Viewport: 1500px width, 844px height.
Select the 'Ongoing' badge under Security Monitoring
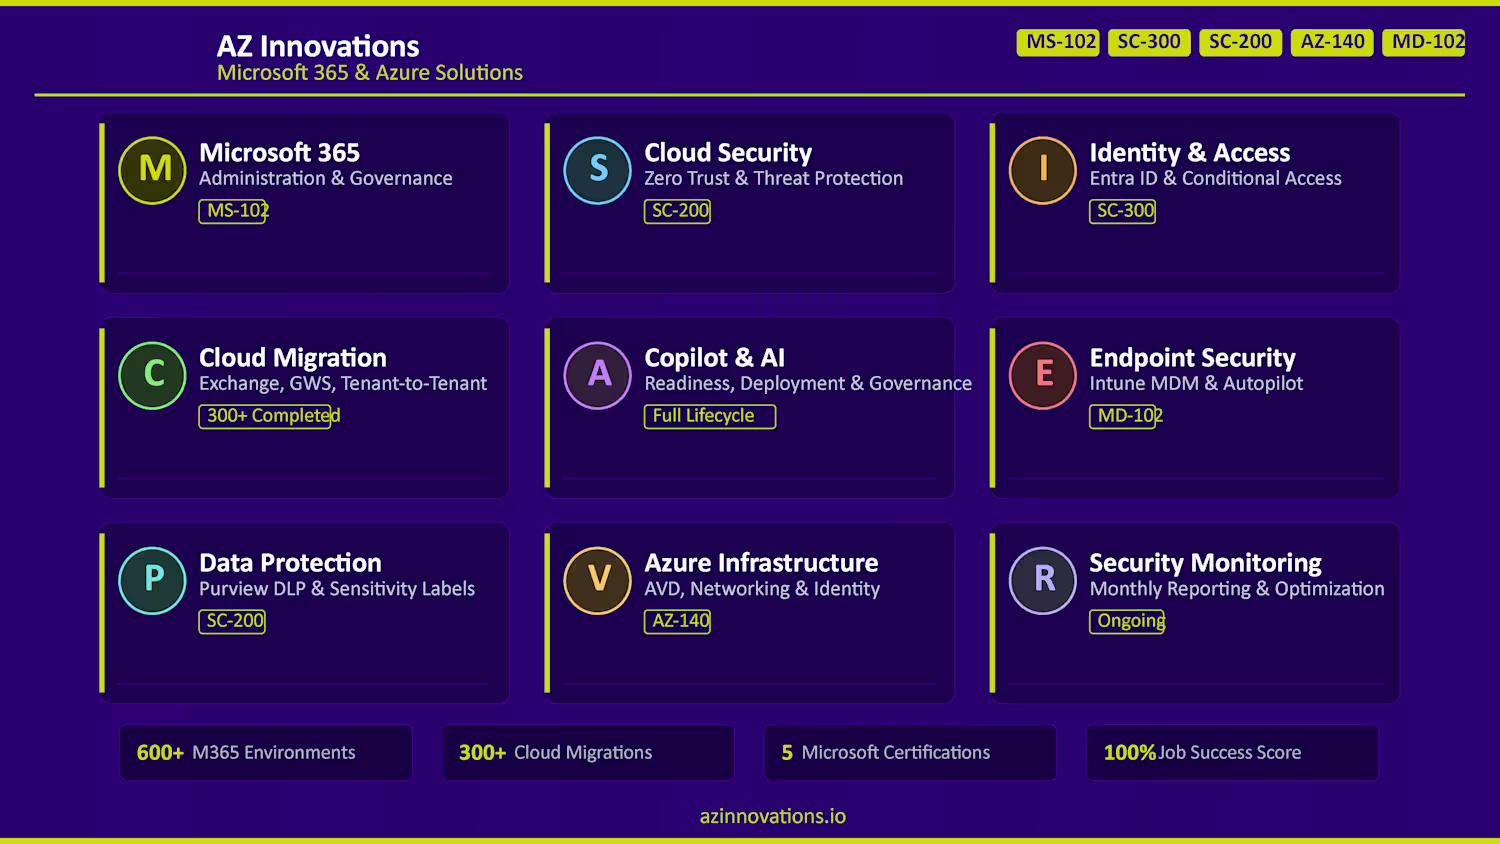click(1127, 621)
